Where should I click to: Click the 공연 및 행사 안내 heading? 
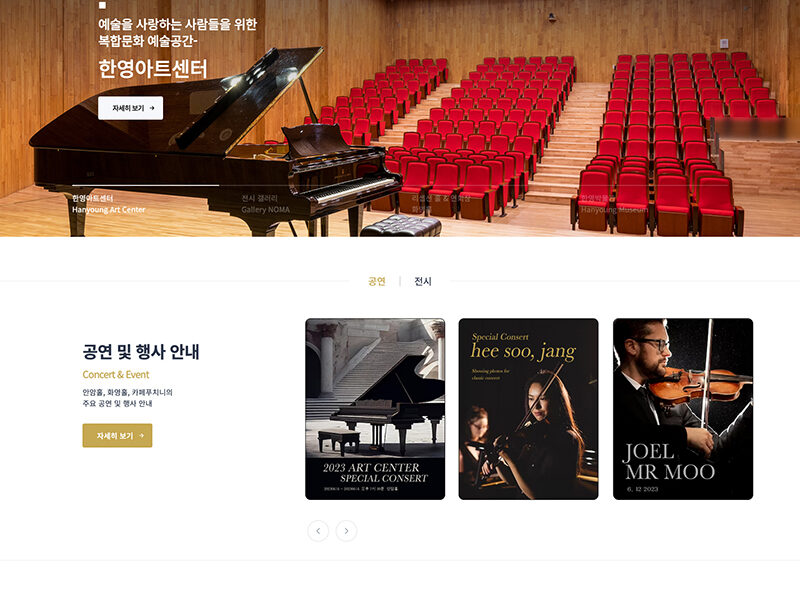[x=141, y=352]
